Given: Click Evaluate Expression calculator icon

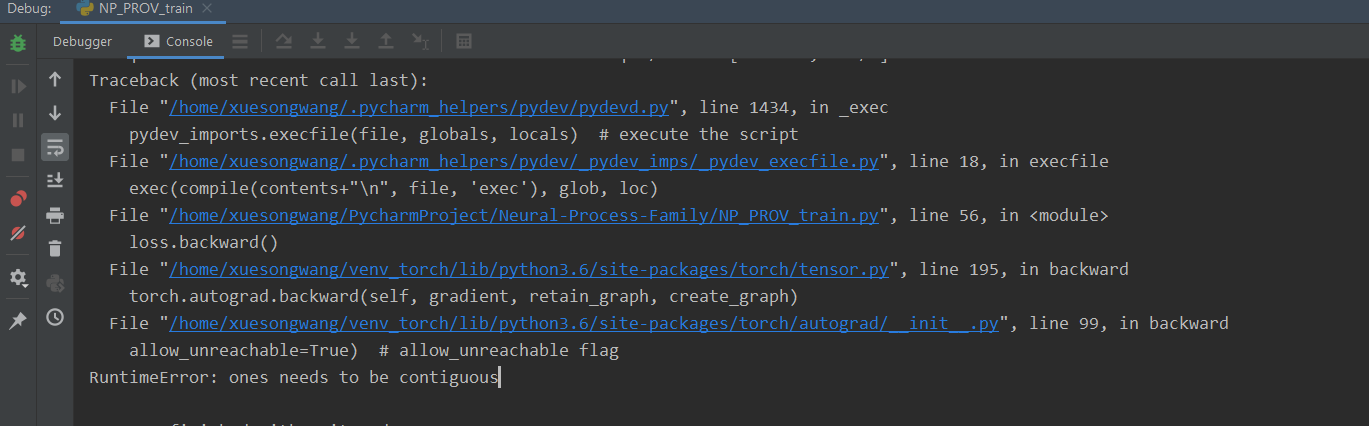Looking at the screenshot, I should [464, 41].
